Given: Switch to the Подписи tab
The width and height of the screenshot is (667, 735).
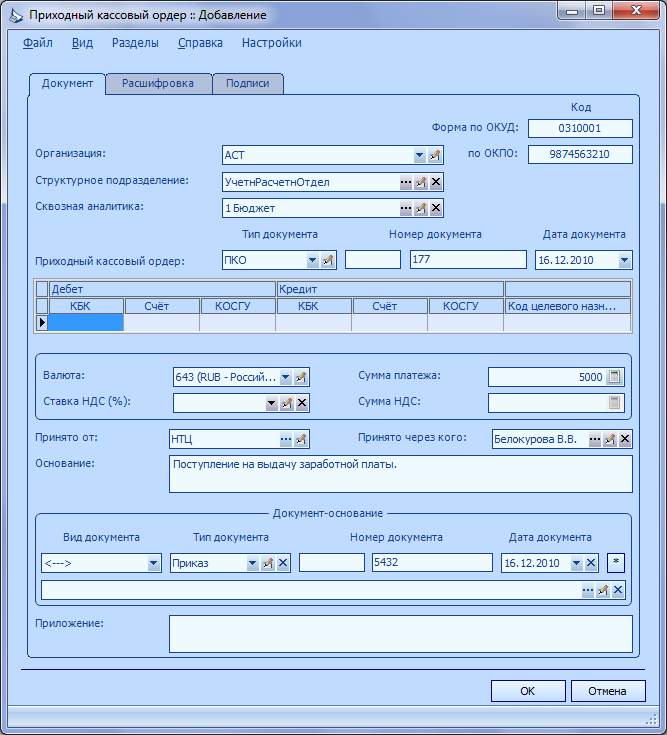Looking at the screenshot, I should tap(247, 83).
